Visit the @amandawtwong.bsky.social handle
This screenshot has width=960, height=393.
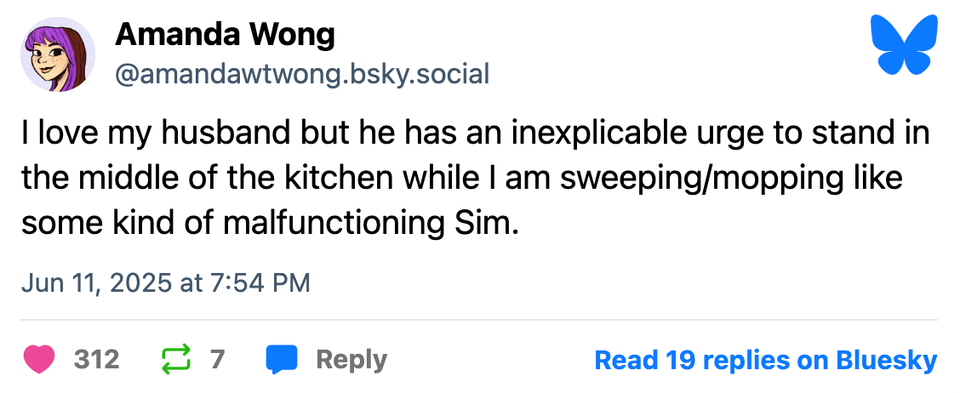click(302, 75)
